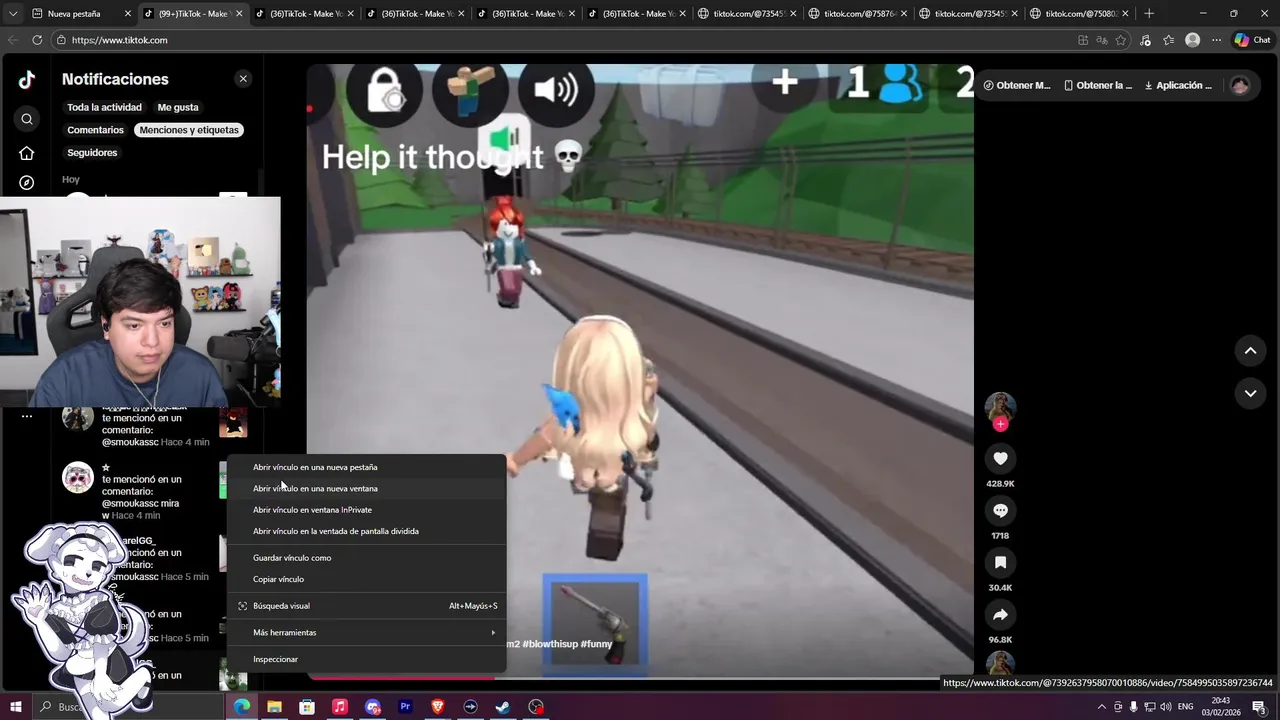
Task: Choose Guardar vínculo como
Action: click(x=366, y=558)
